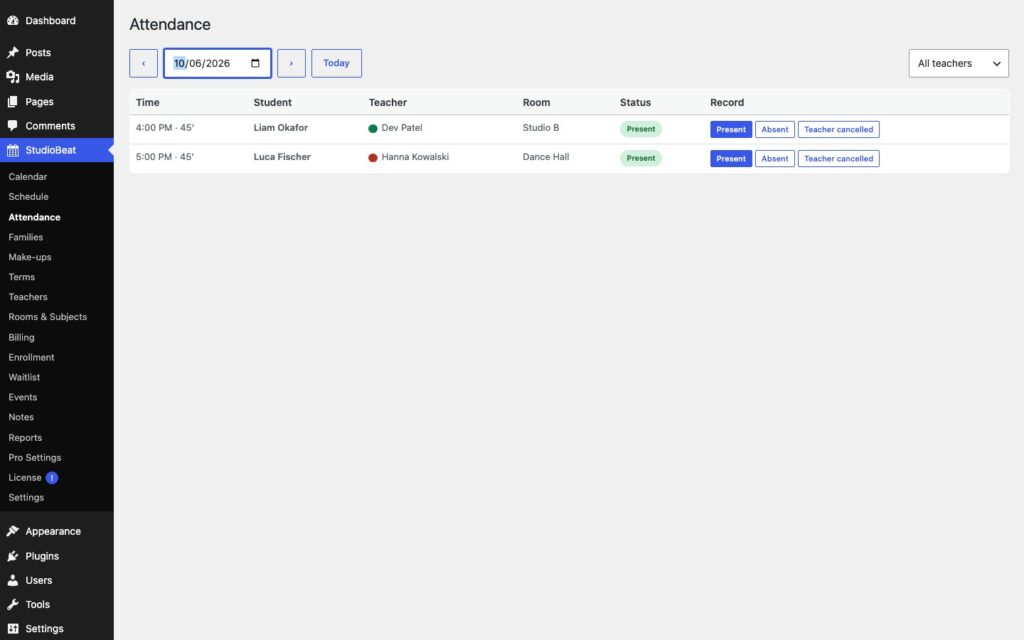This screenshot has width=1024, height=640.
Task: Click Dev Patel's green color dot
Action: 373,129
